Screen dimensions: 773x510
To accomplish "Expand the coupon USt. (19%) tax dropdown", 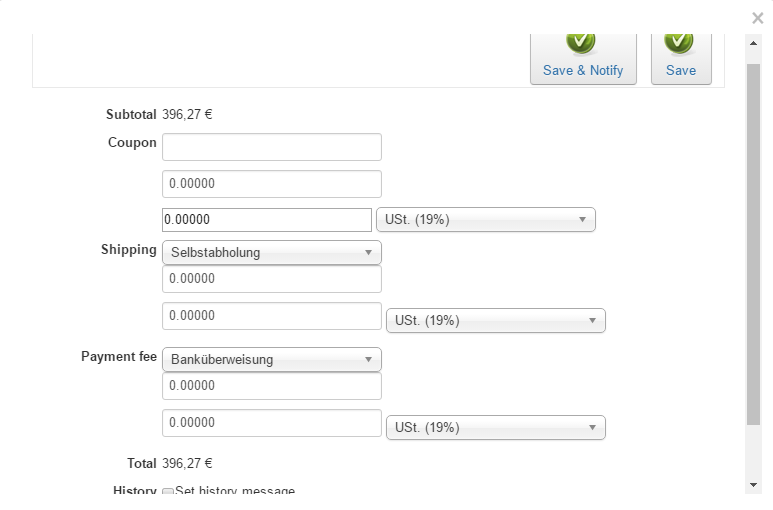I will click(485, 220).
